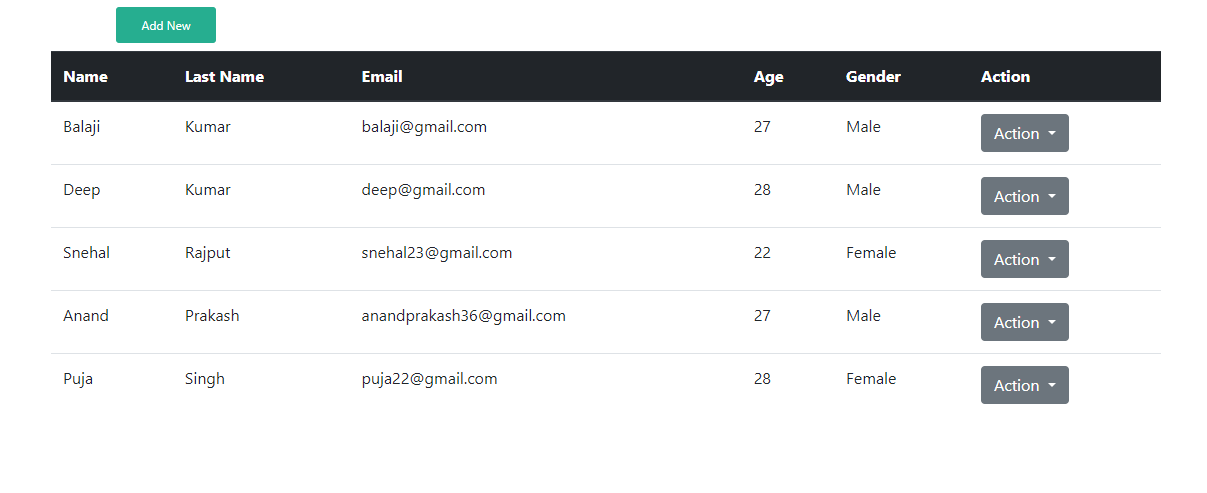Click the last name Prakash
This screenshot has height=493, width=1207.
[x=212, y=316]
